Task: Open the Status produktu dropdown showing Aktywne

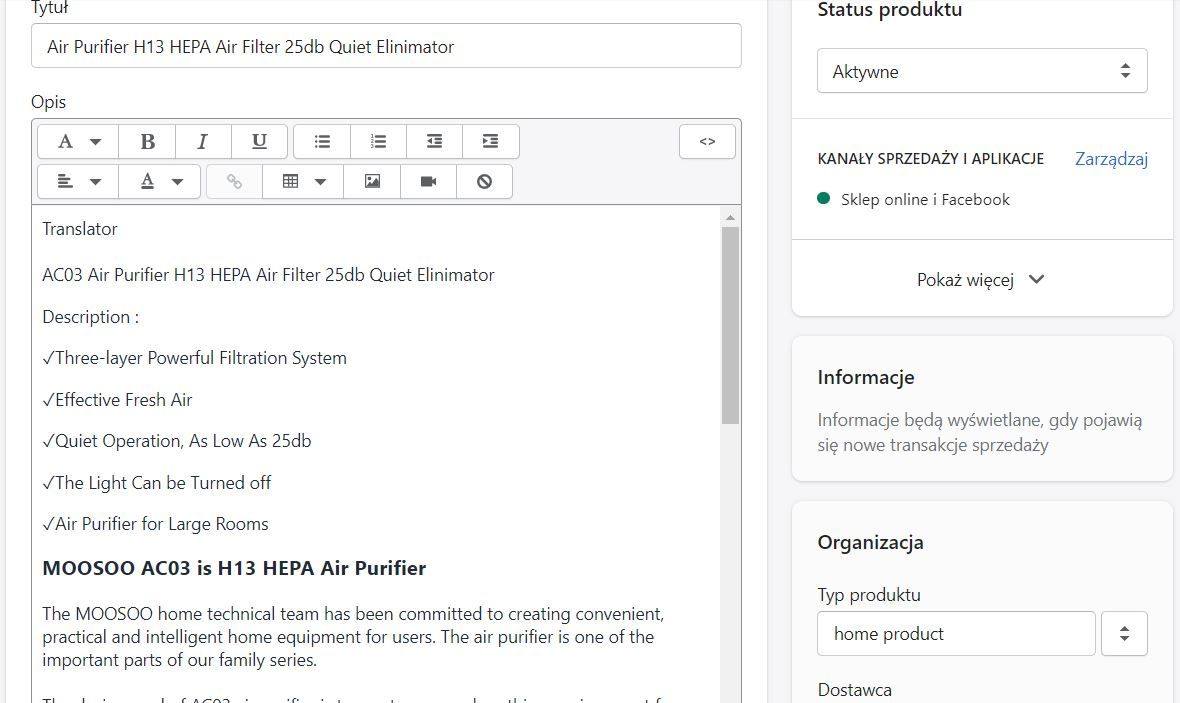Action: (x=982, y=71)
